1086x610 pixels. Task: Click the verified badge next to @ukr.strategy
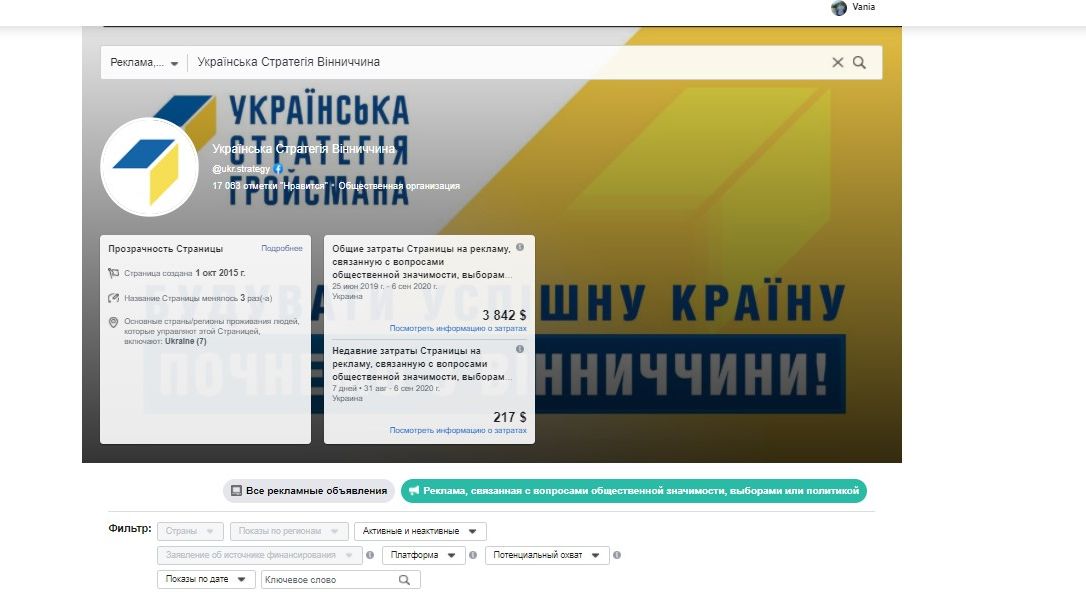(x=278, y=169)
